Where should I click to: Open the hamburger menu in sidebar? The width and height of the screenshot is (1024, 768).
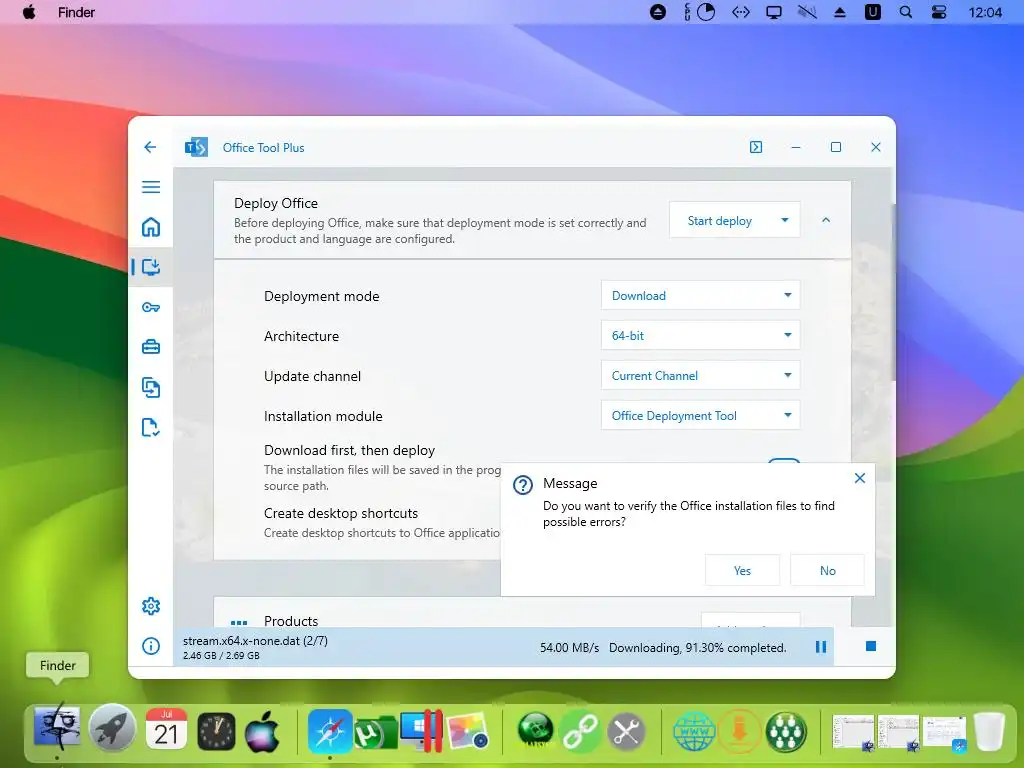(x=151, y=187)
